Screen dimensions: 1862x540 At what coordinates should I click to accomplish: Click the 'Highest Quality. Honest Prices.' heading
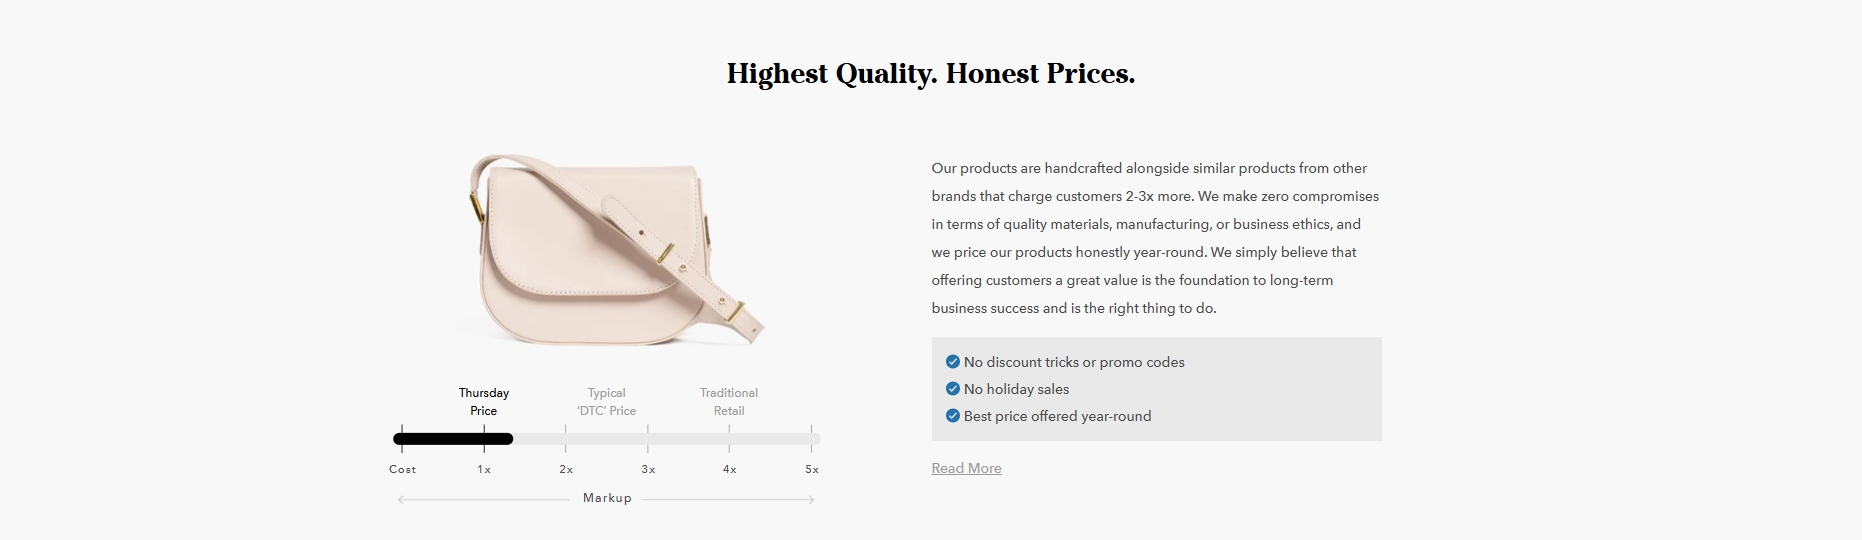(931, 74)
